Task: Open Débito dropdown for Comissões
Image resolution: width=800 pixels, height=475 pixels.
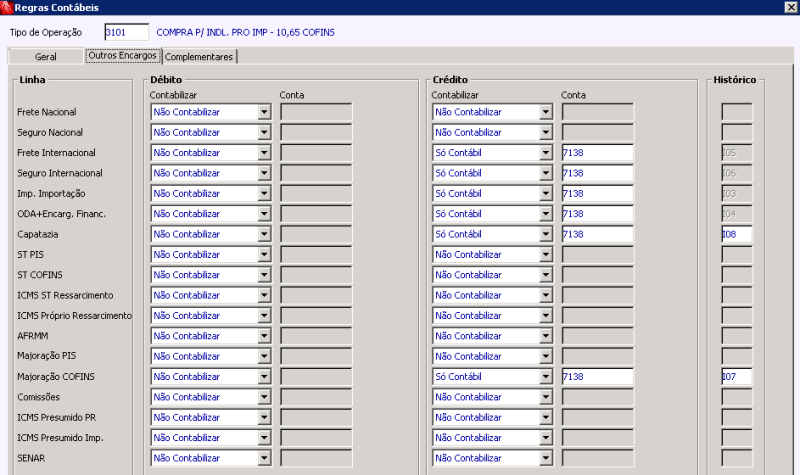Action: (264, 397)
